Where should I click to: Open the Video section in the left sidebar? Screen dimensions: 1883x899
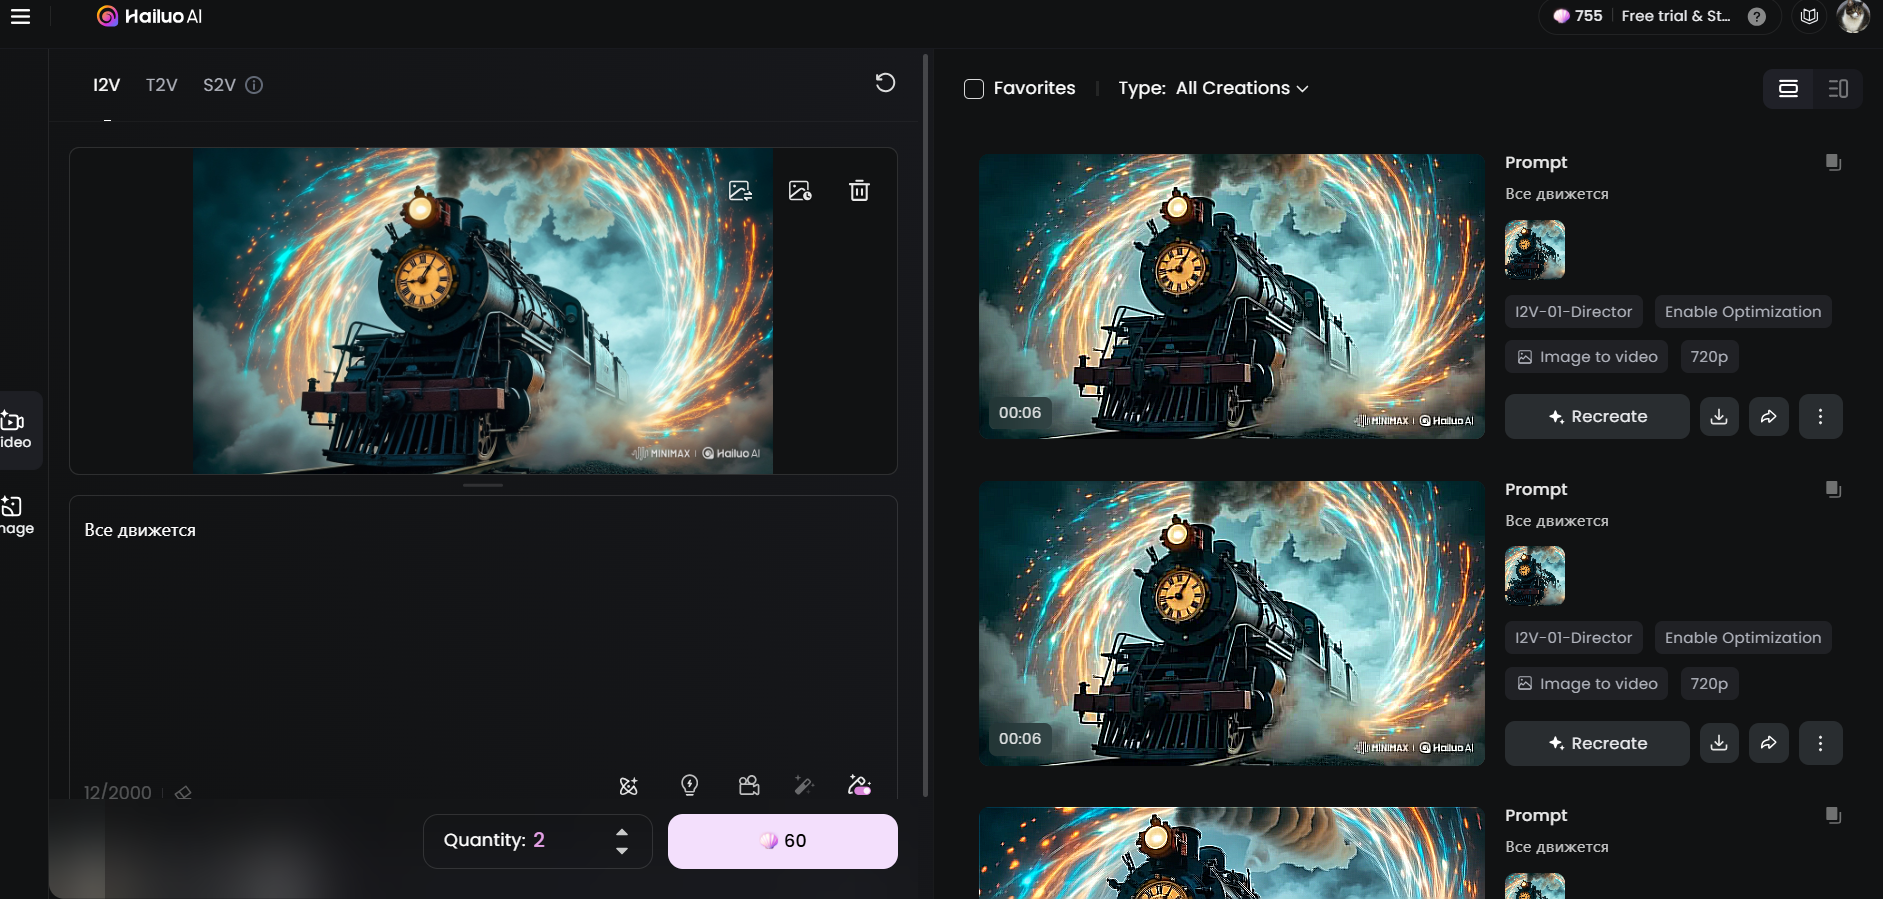(x=17, y=430)
